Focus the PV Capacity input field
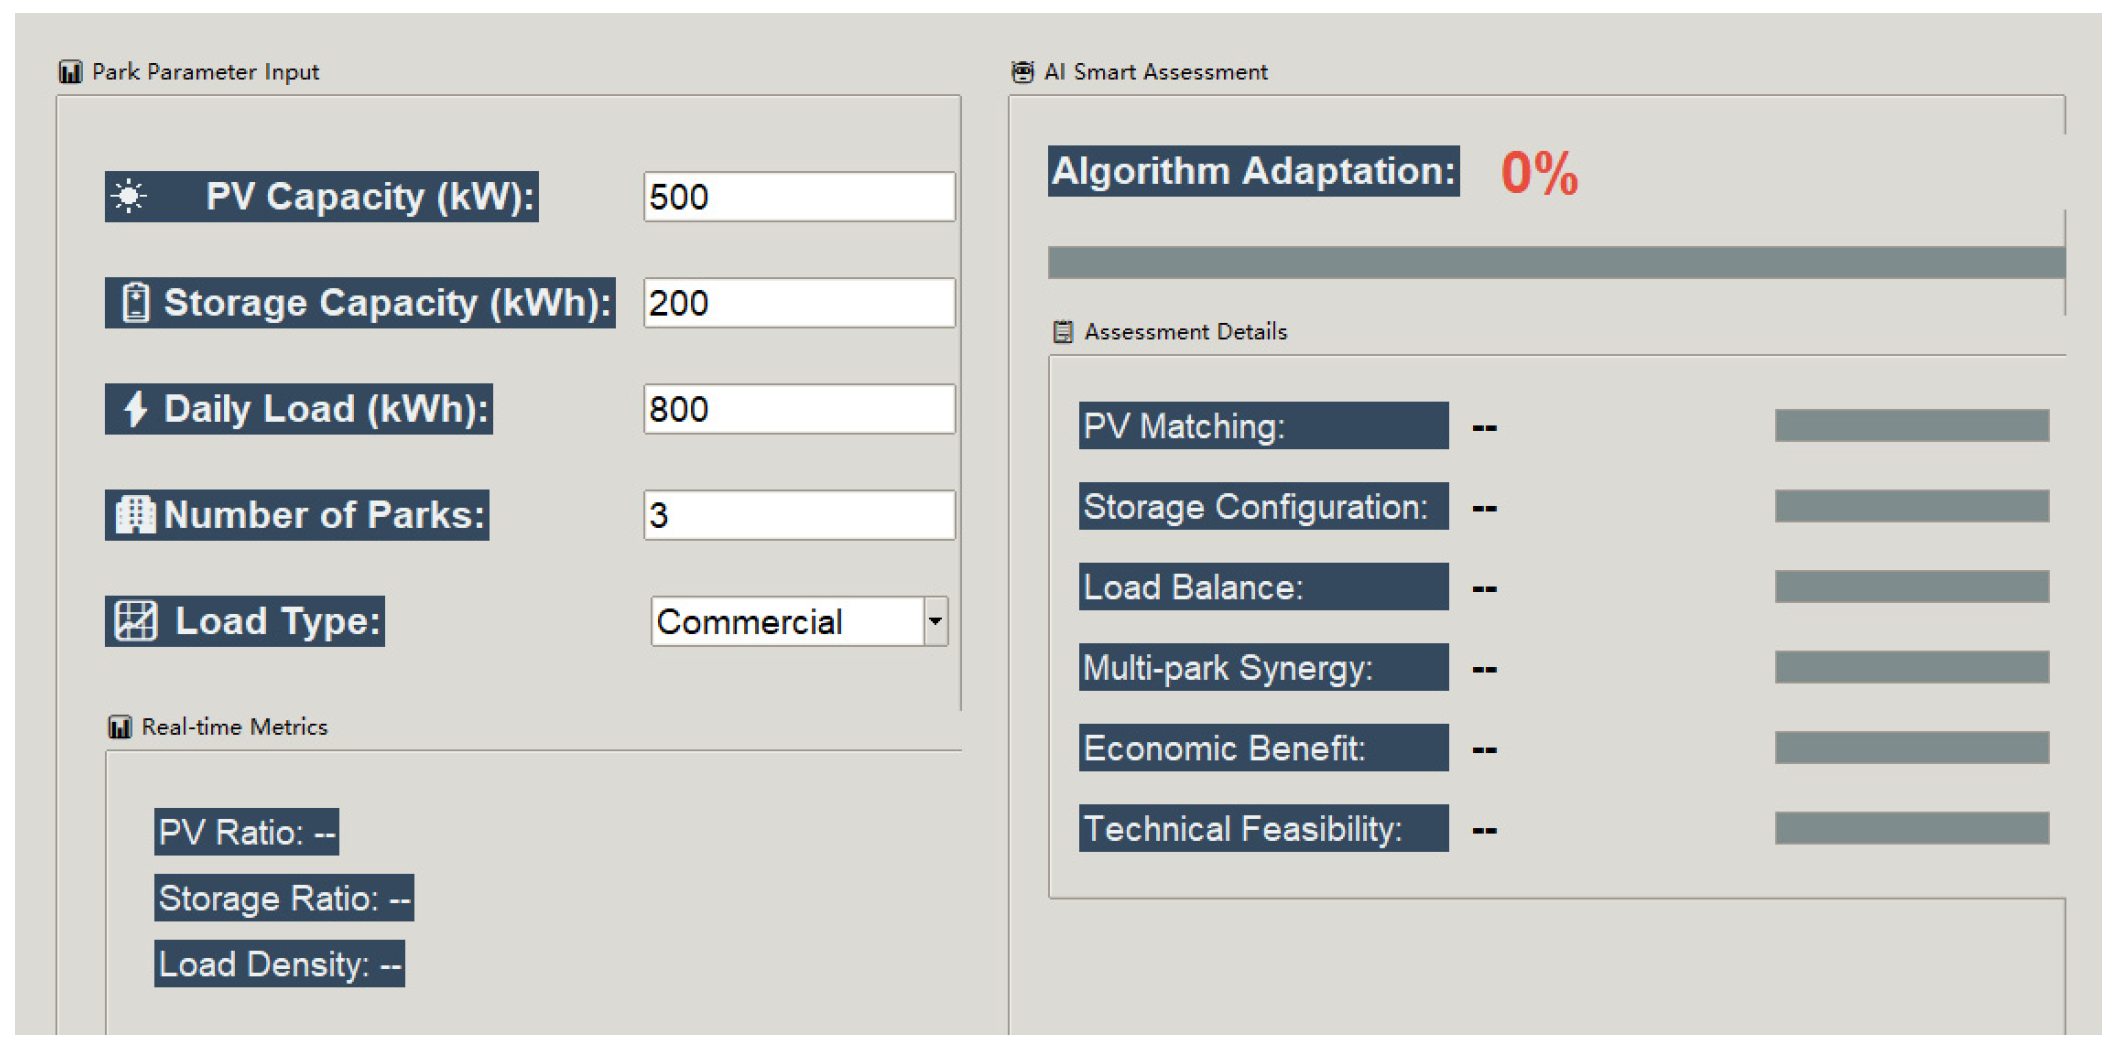 (798, 196)
